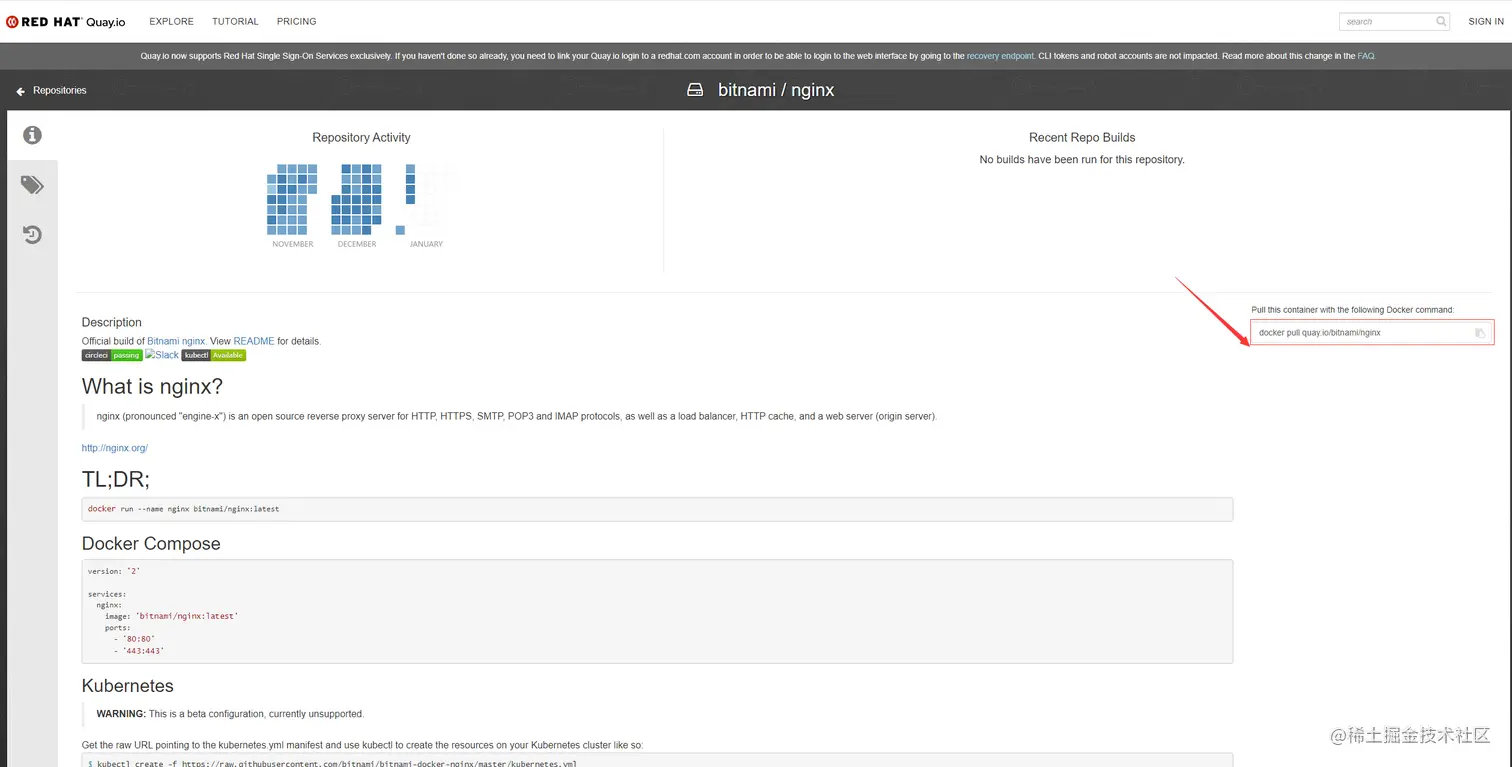Open the FAQ link in banner
Viewport: 1512px width, 767px height.
click(x=1366, y=56)
